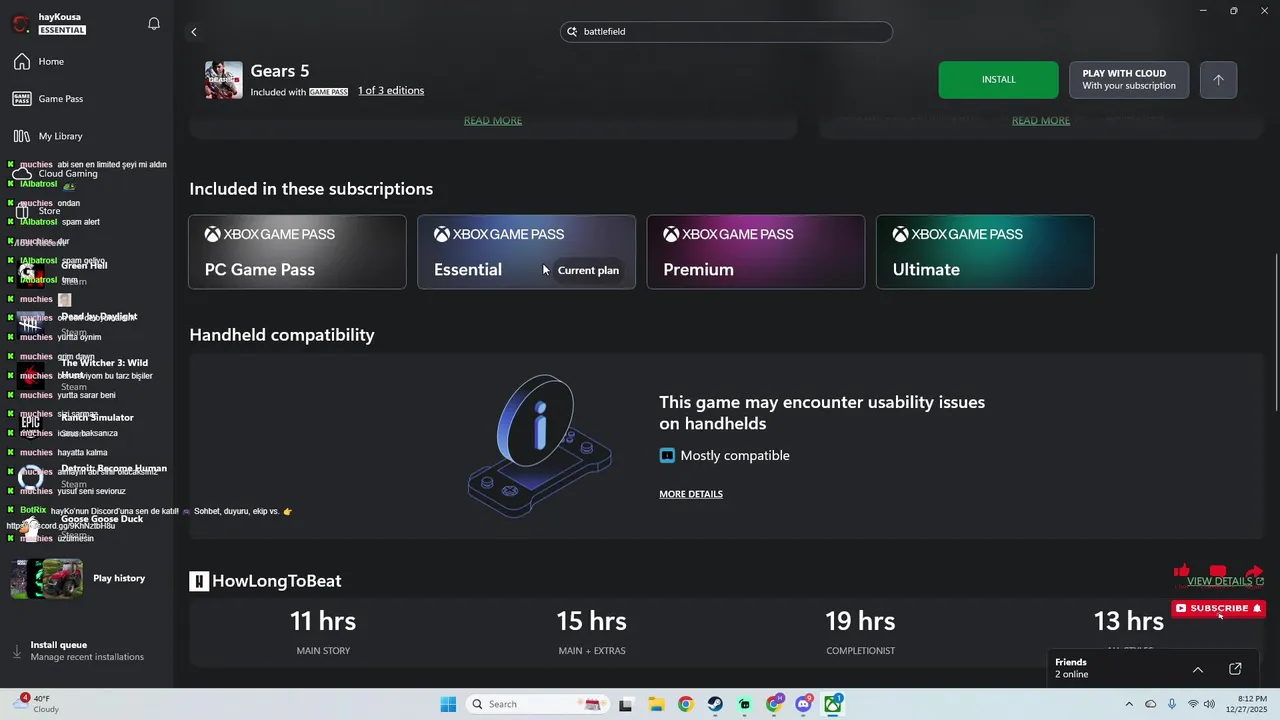
Task: Click the tray microphone icon
Action: tap(1171, 704)
